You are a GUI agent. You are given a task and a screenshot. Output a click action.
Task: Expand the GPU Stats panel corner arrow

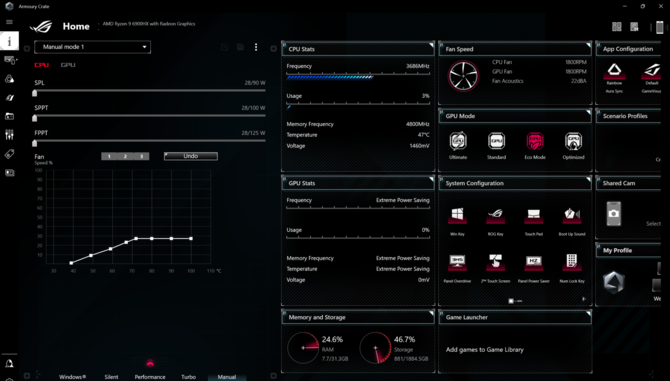tap(431, 180)
